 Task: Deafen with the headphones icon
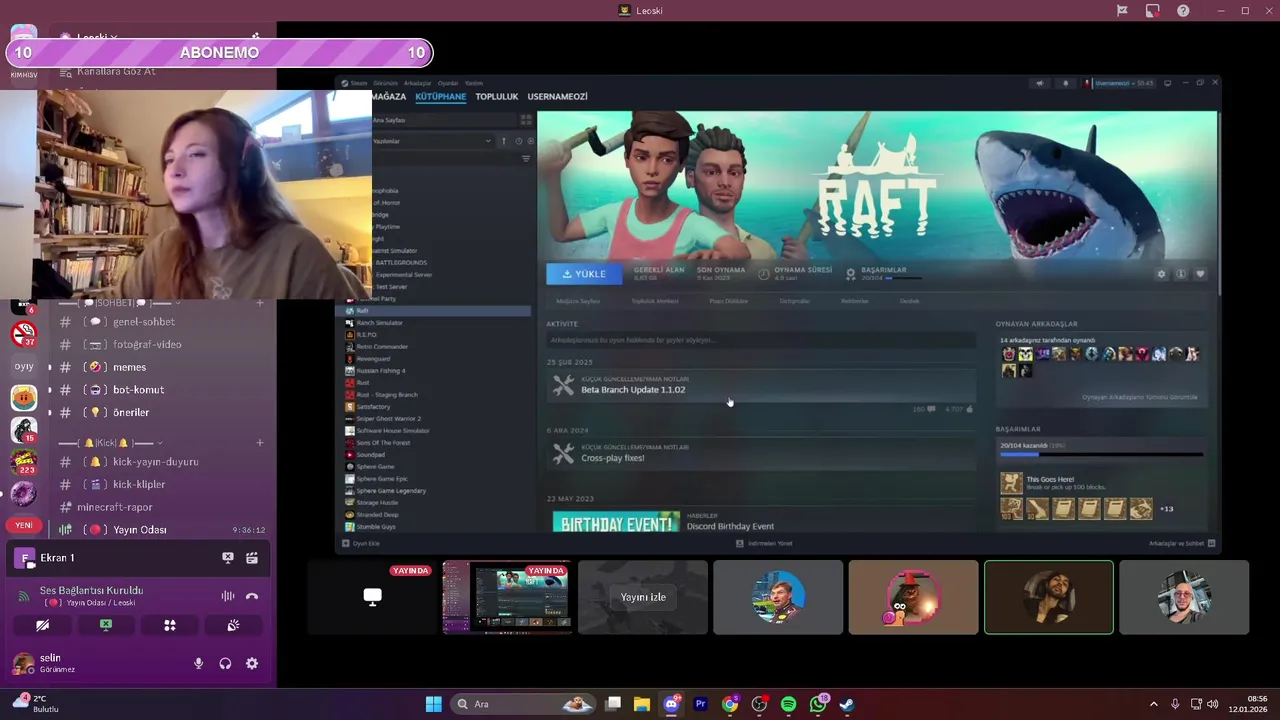click(225, 663)
